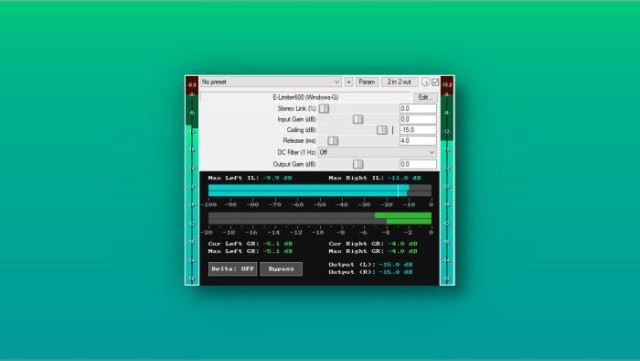Click the Cur Right GR readout

point(373,244)
